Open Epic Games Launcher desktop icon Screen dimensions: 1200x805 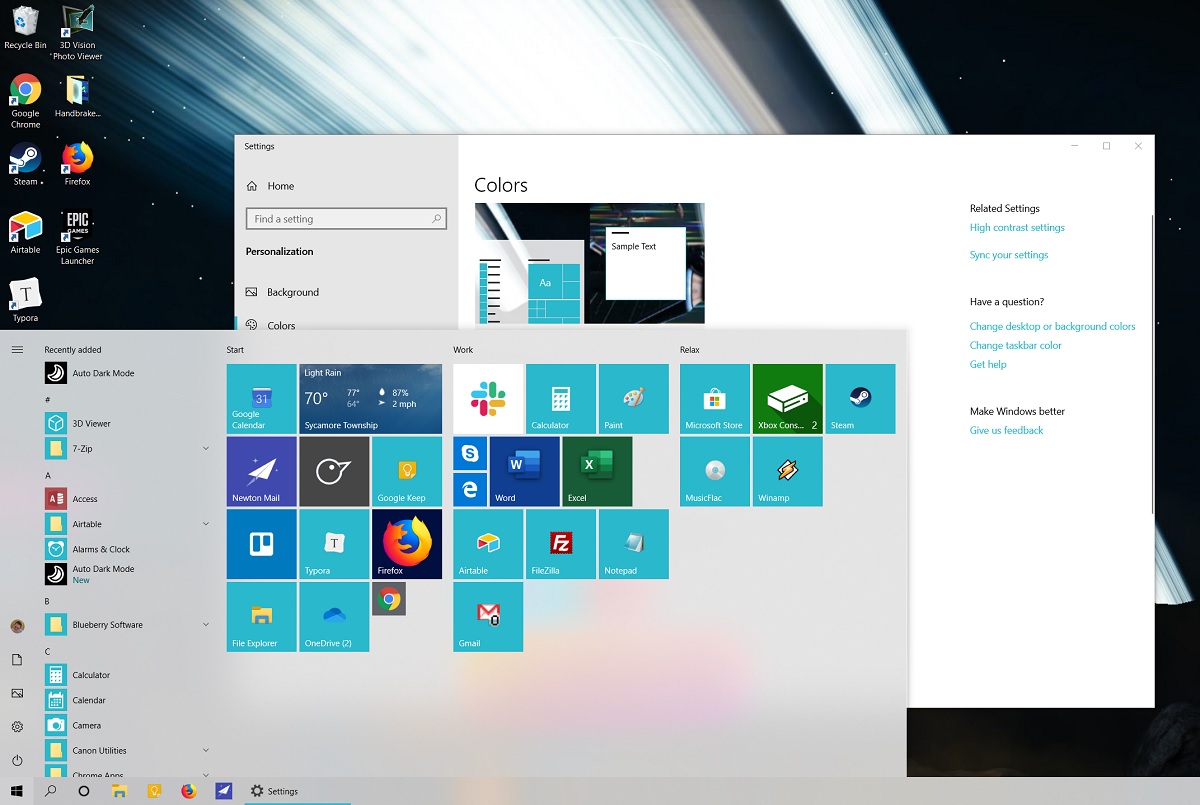(x=77, y=238)
